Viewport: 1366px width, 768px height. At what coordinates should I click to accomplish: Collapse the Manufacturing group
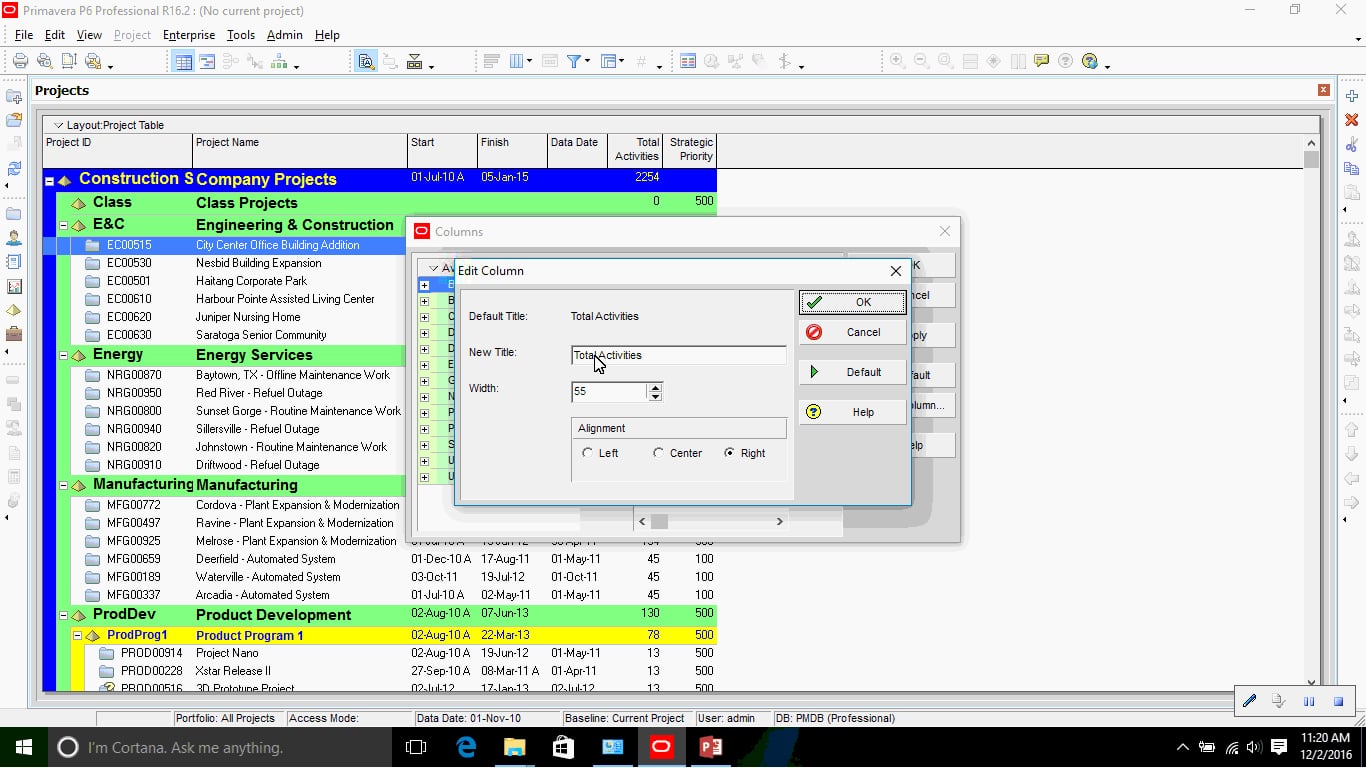tap(63, 485)
